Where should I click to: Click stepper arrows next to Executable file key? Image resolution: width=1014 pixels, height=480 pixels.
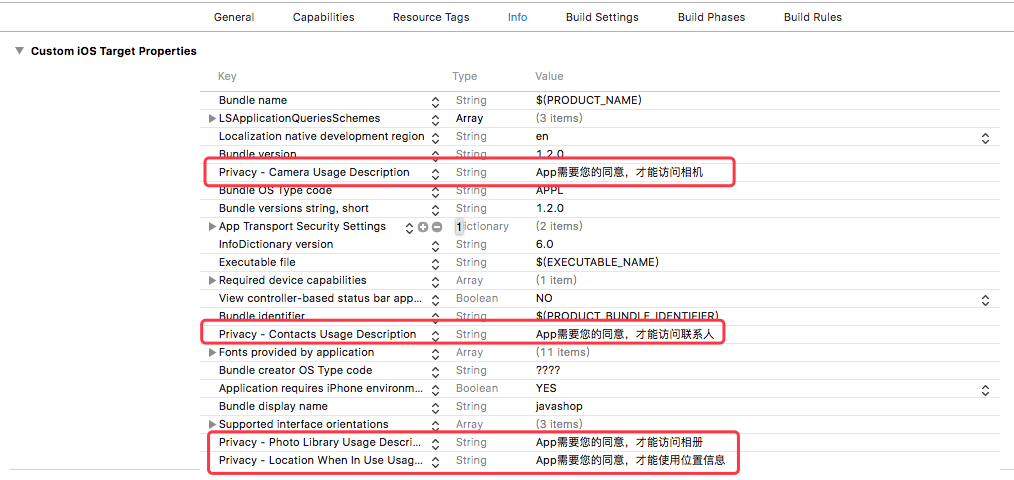point(435,263)
